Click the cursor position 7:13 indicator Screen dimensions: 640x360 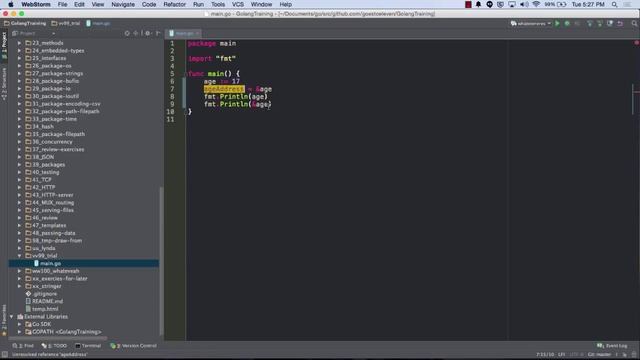pyautogui.click(x=545, y=355)
